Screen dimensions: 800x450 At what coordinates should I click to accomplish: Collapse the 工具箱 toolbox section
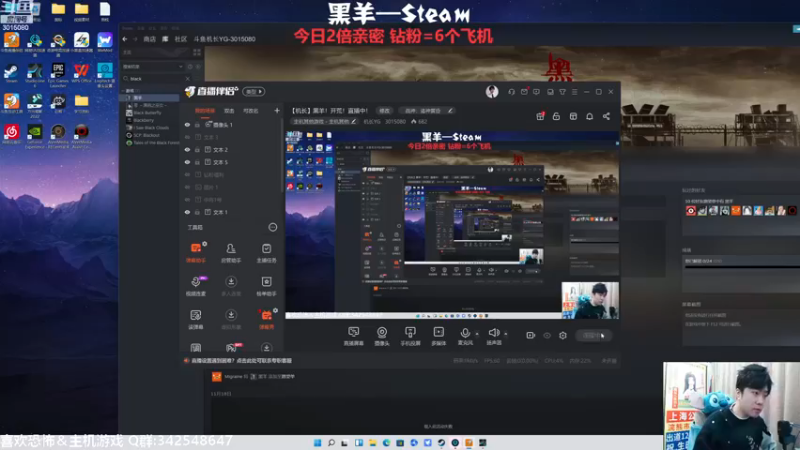pos(273,228)
